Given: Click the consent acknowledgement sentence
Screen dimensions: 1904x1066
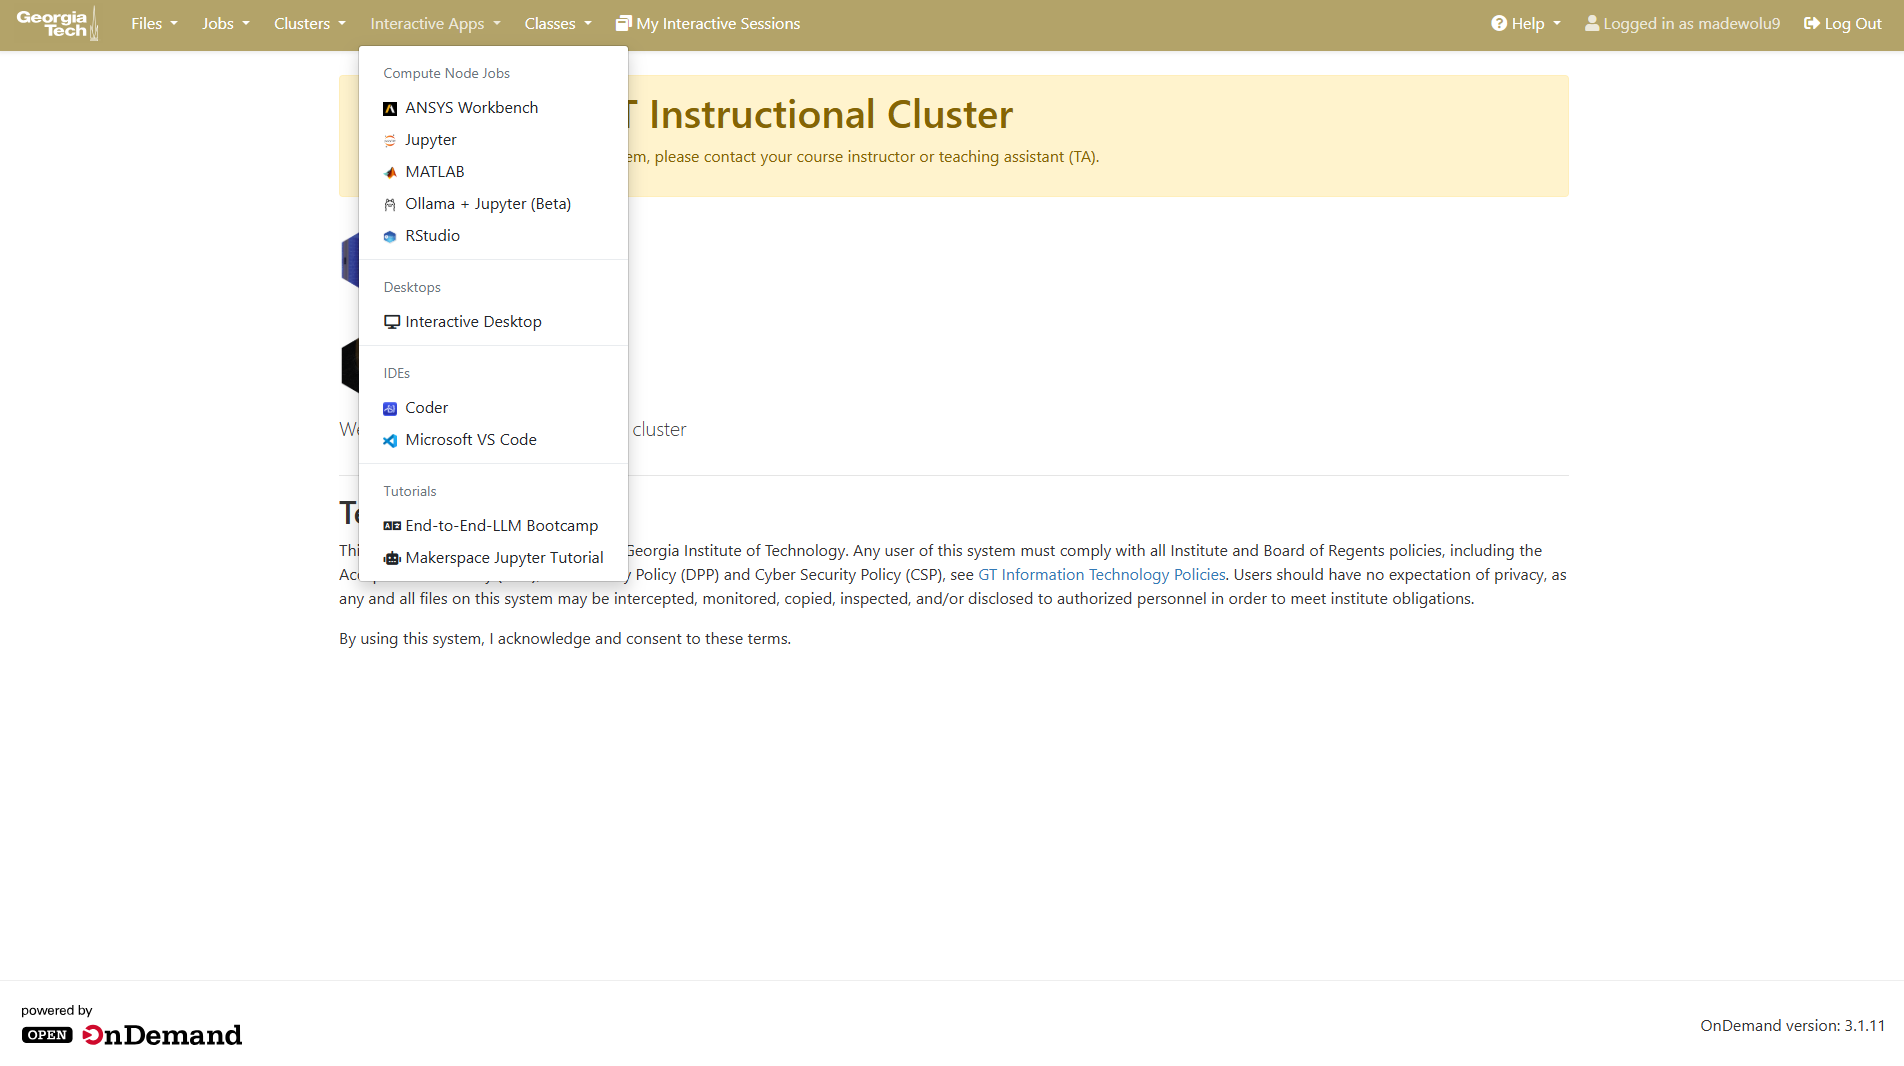Looking at the screenshot, I should click(x=565, y=639).
